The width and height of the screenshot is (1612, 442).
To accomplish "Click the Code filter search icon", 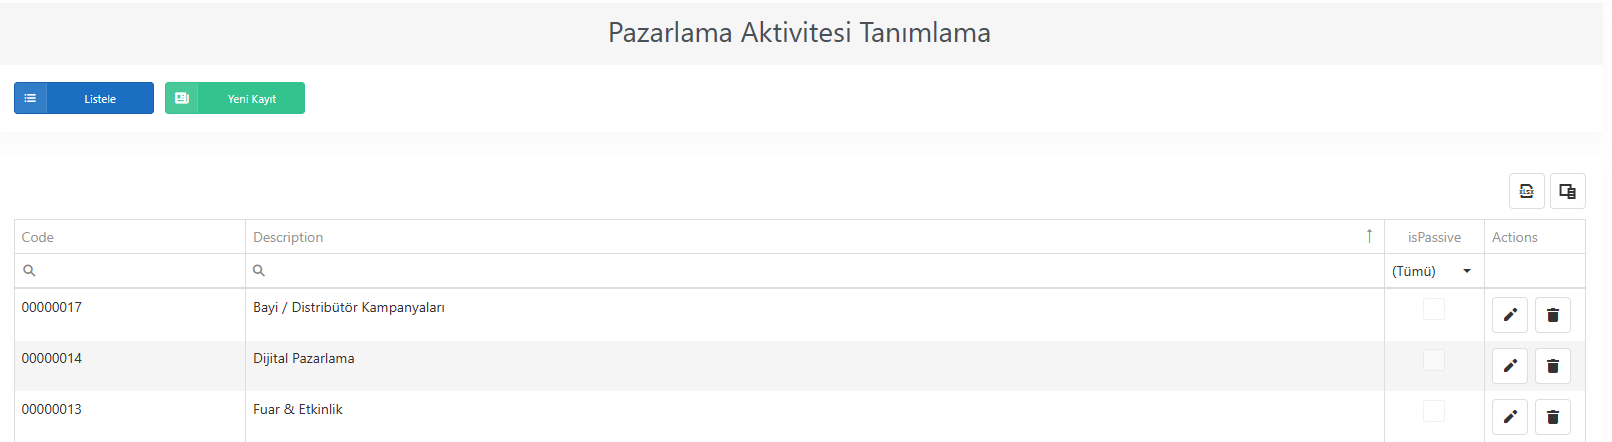I will pyautogui.click(x=29, y=271).
